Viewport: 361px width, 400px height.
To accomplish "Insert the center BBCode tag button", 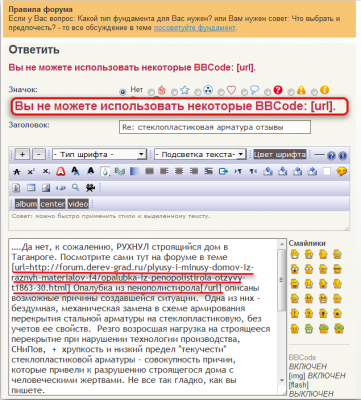I will [x=52, y=204].
